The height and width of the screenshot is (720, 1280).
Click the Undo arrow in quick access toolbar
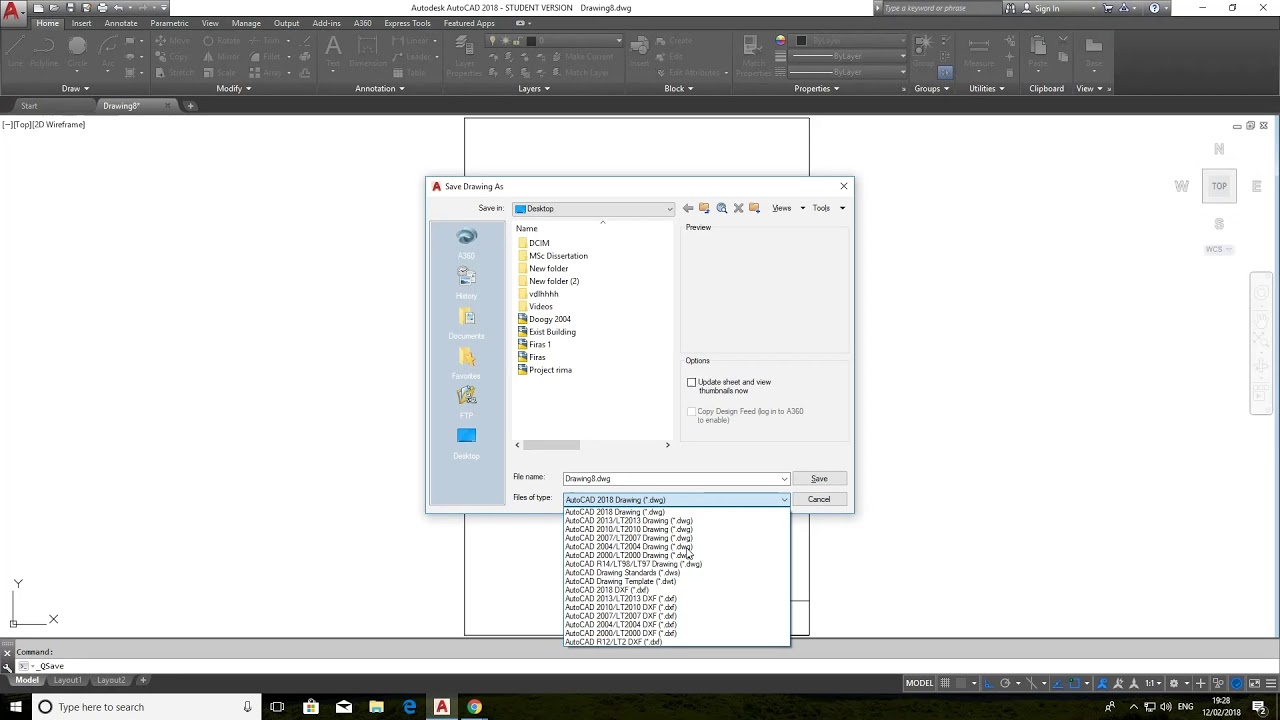pyautogui.click(x=119, y=8)
